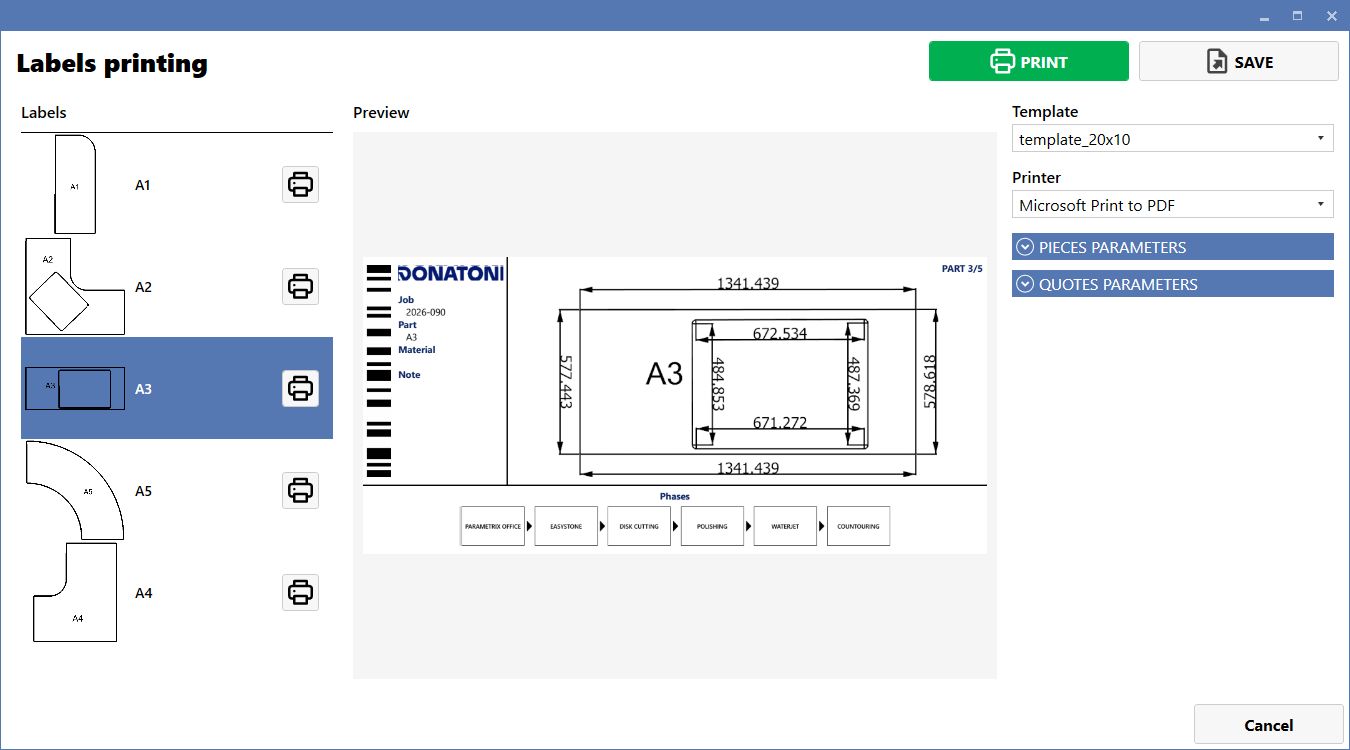The height and width of the screenshot is (750, 1350).
Task: Print the A5 label with its printer icon
Action: point(300,490)
